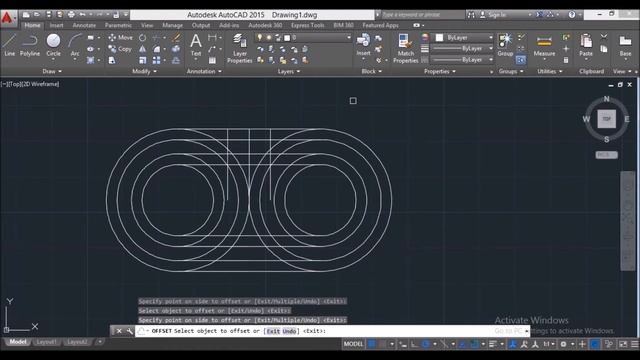Click Sign In button

493,15
